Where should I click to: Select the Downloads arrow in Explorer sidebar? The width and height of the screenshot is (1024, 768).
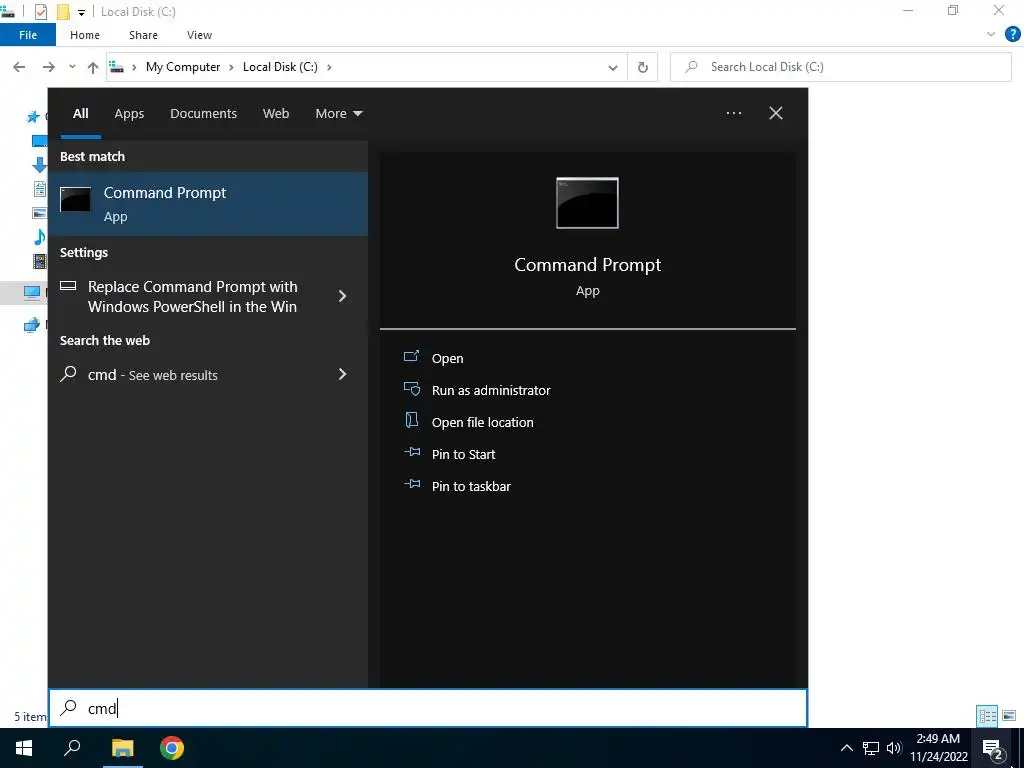point(40,165)
